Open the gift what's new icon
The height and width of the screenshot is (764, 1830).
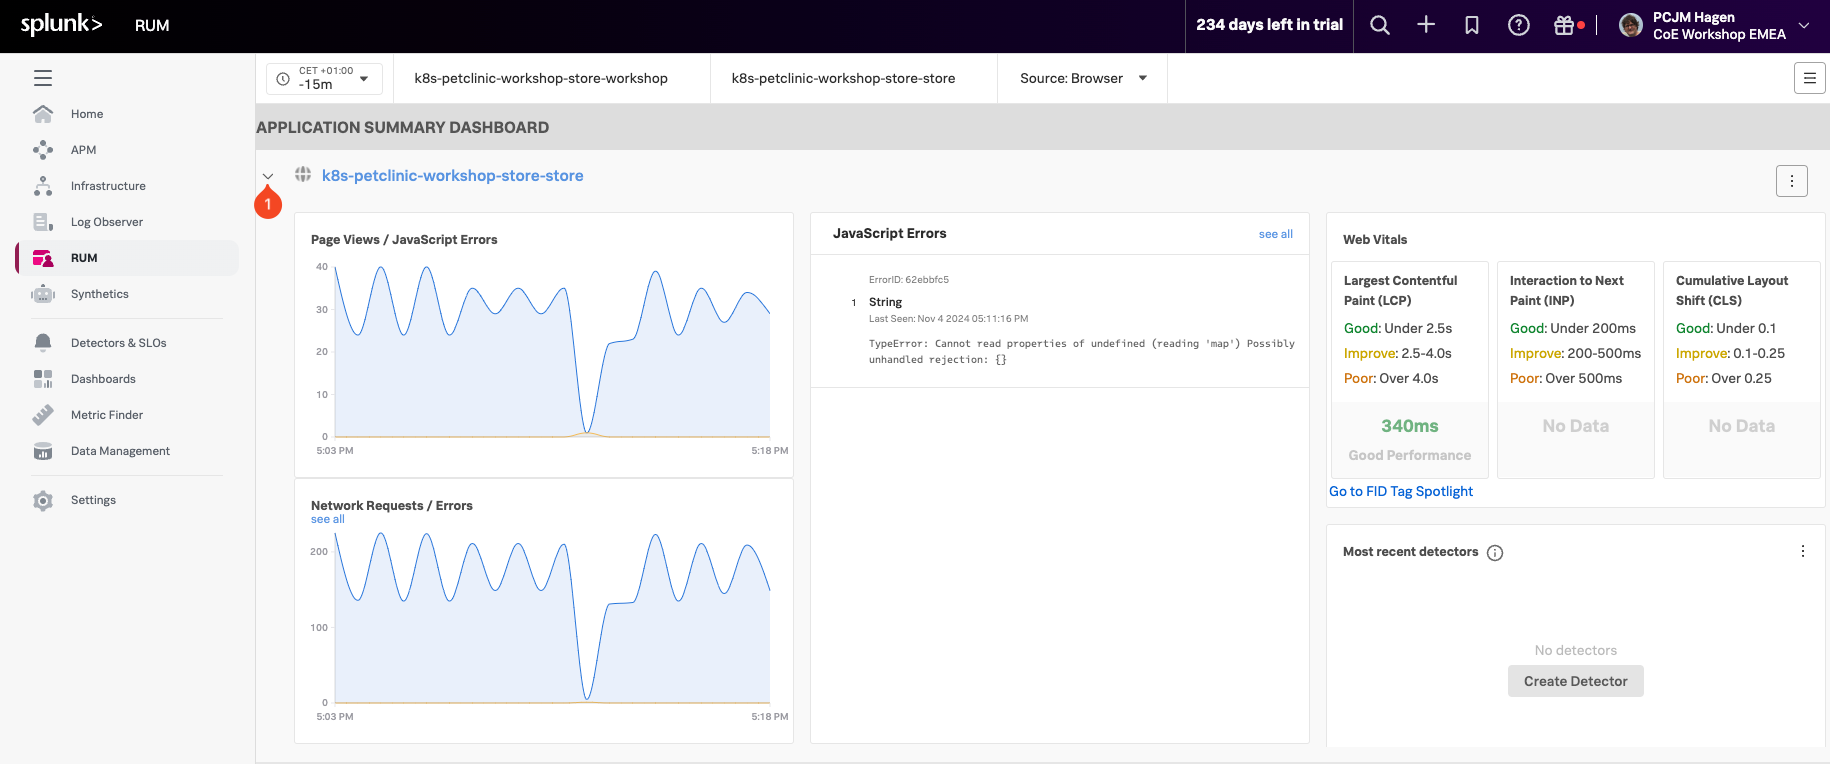(x=1565, y=26)
